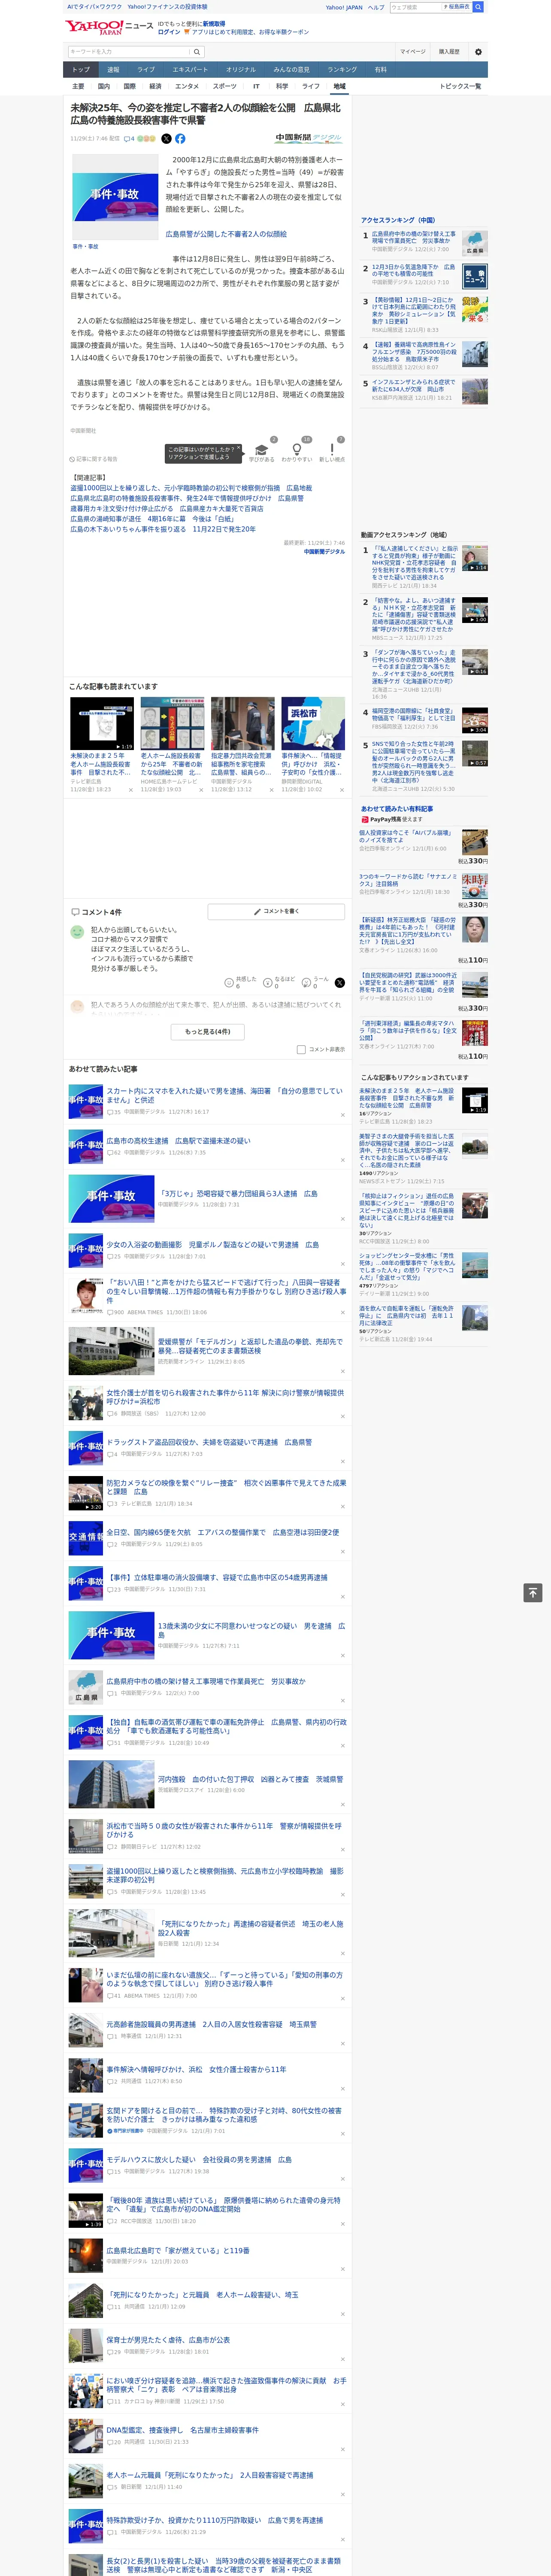Open マイページ
The width and height of the screenshot is (551, 2576).
pos(413,52)
